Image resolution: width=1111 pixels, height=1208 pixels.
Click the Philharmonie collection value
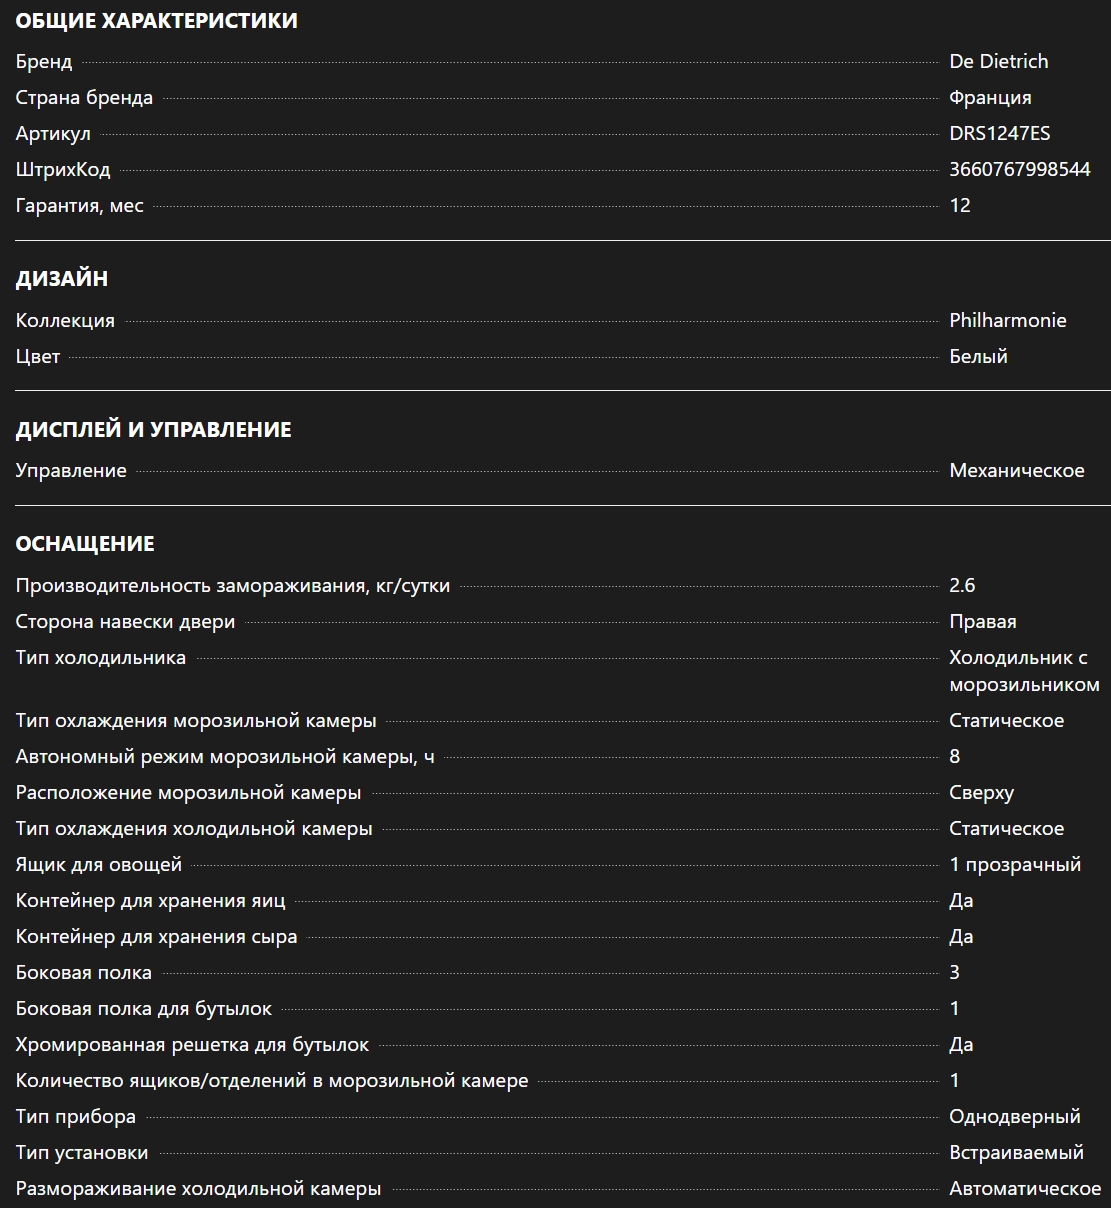point(1007,320)
